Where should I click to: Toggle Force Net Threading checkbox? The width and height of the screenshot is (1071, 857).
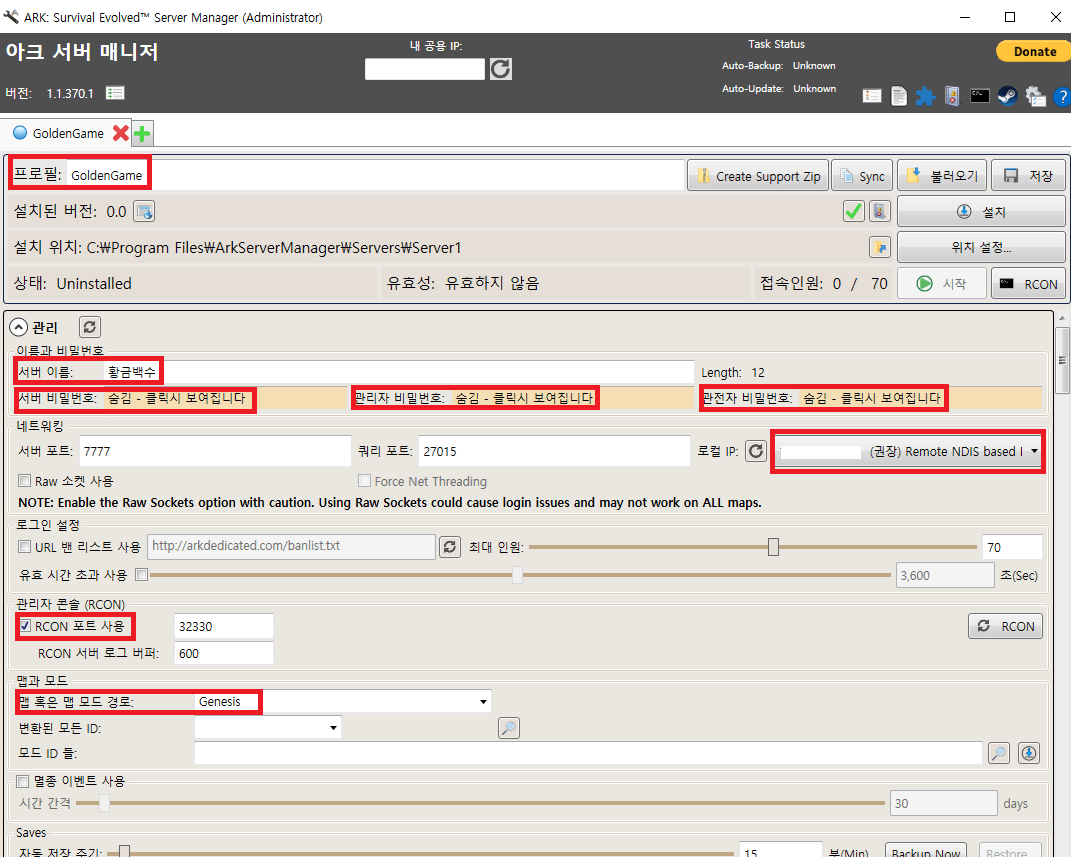(x=364, y=481)
